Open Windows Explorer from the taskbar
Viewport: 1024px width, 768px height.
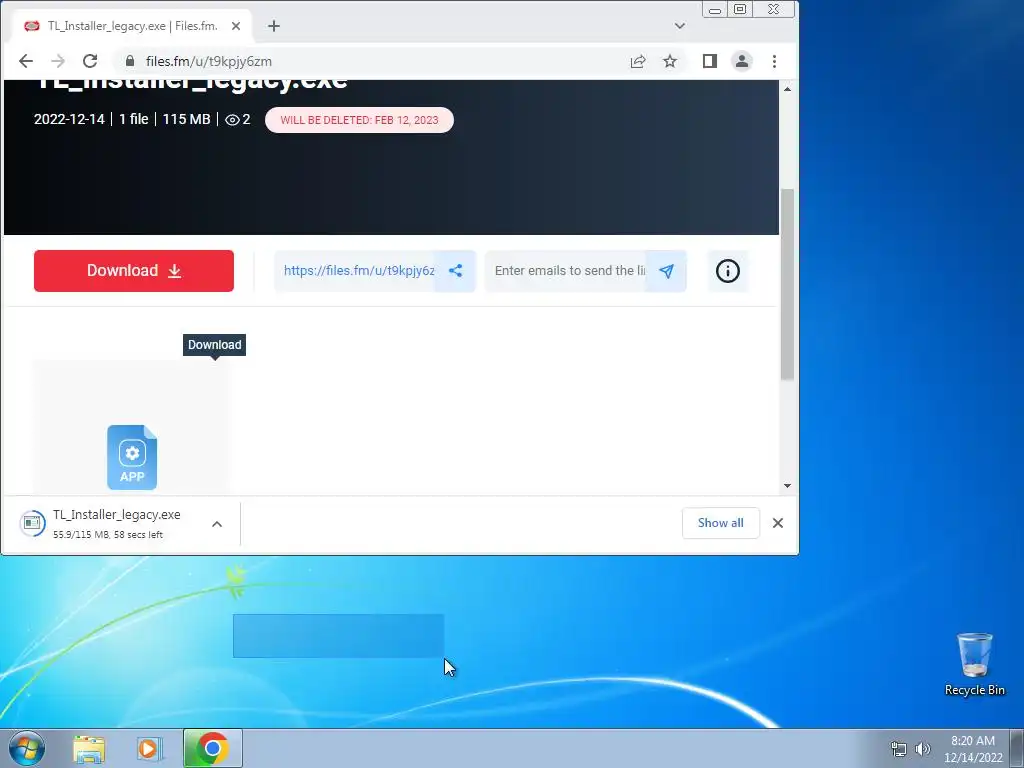point(89,749)
